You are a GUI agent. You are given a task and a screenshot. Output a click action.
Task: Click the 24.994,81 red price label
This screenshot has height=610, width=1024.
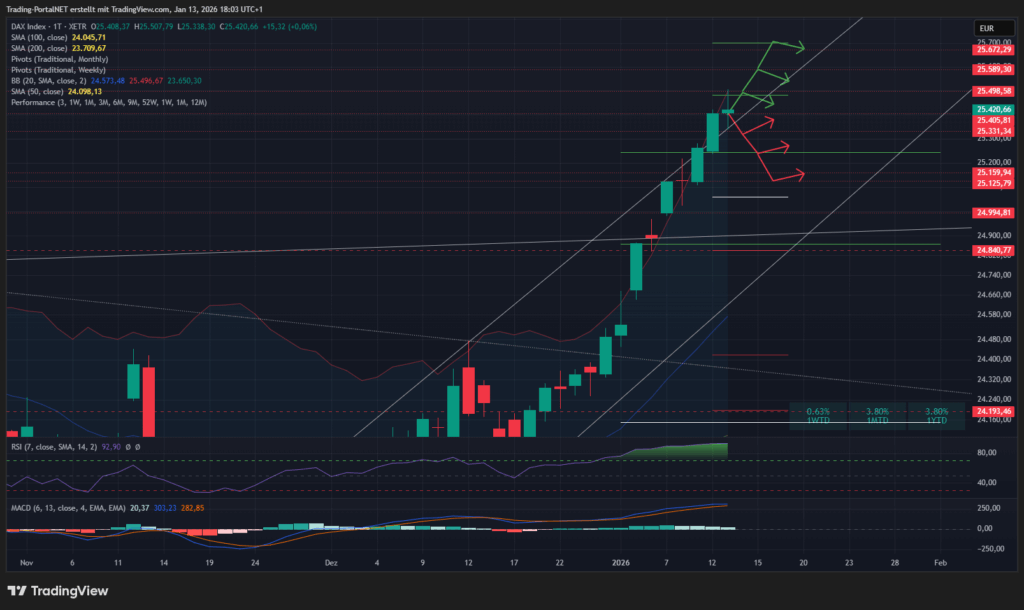tap(994, 212)
